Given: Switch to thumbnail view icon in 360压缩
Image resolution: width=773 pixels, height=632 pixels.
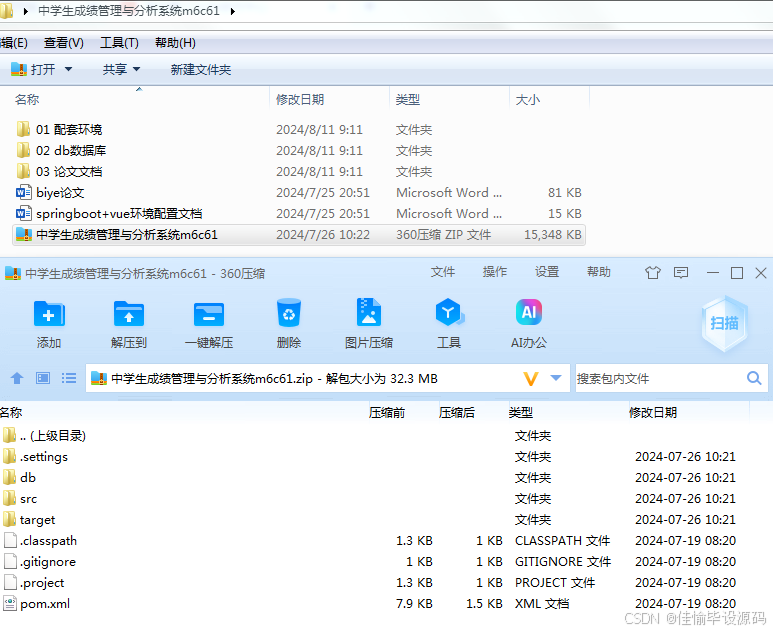Looking at the screenshot, I should click(43, 378).
